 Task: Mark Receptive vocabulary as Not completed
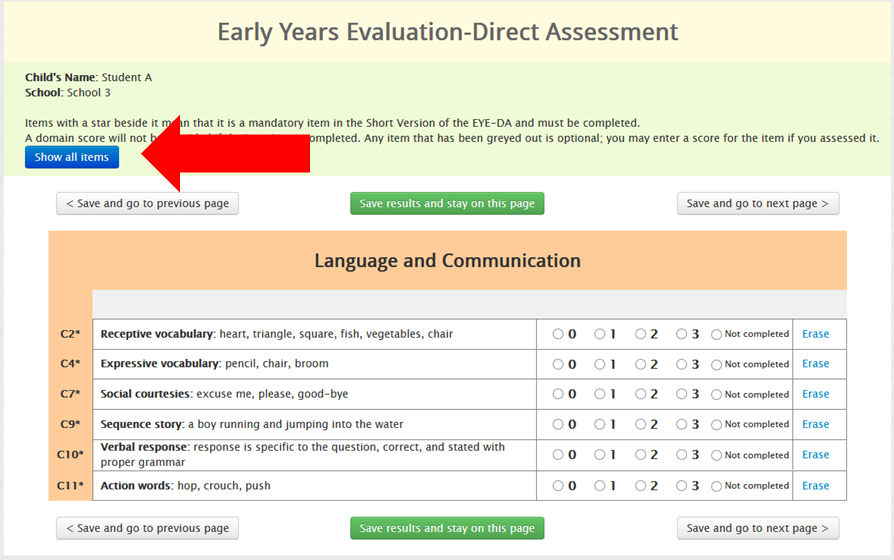(x=716, y=335)
